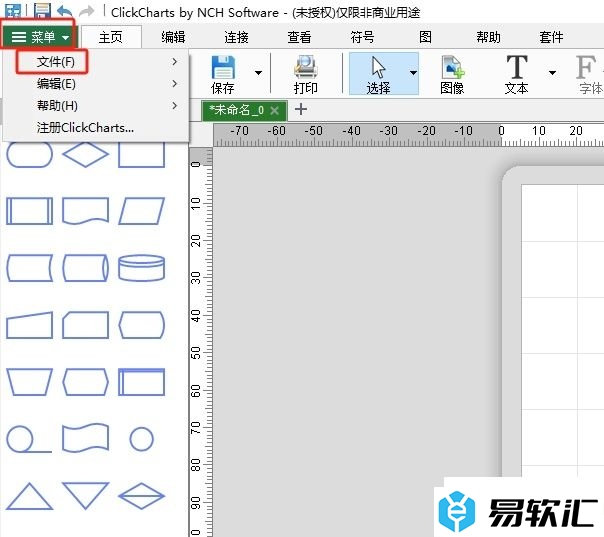Screen dimensions: 604x537
Task: Pick the hexagon preparation shape
Action: [86, 382]
